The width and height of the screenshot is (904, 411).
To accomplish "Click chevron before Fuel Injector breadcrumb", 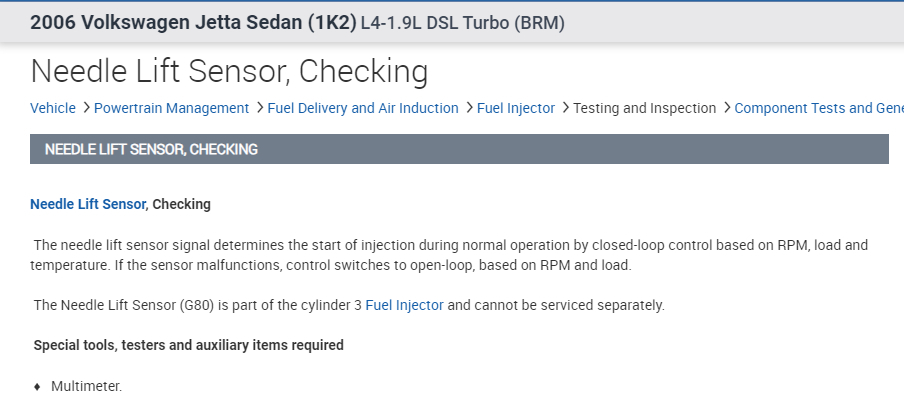I will coord(469,108).
